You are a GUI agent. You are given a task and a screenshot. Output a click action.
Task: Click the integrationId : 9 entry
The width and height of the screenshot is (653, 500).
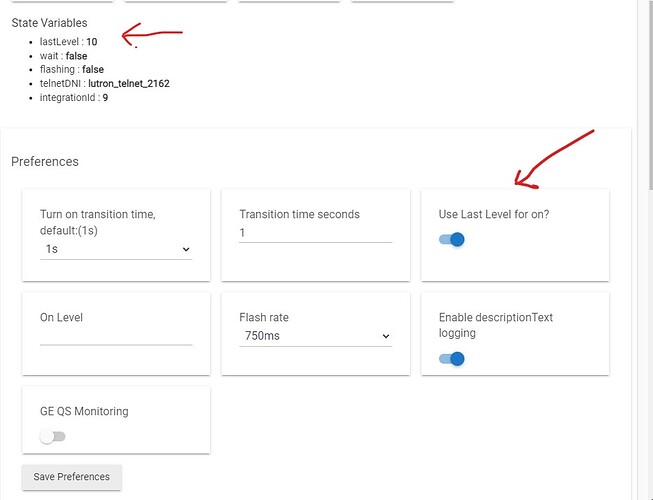(74, 98)
